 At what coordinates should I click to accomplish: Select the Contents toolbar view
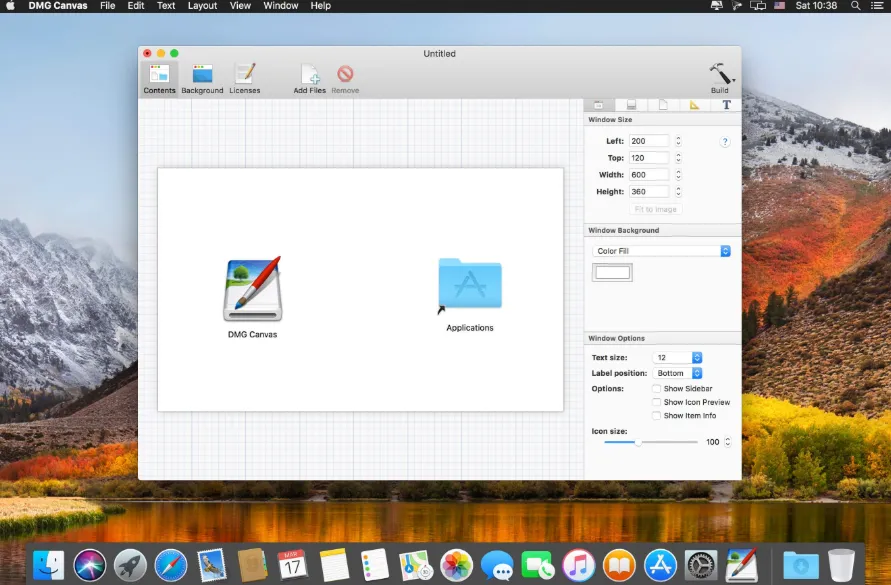pyautogui.click(x=159, y=78)
